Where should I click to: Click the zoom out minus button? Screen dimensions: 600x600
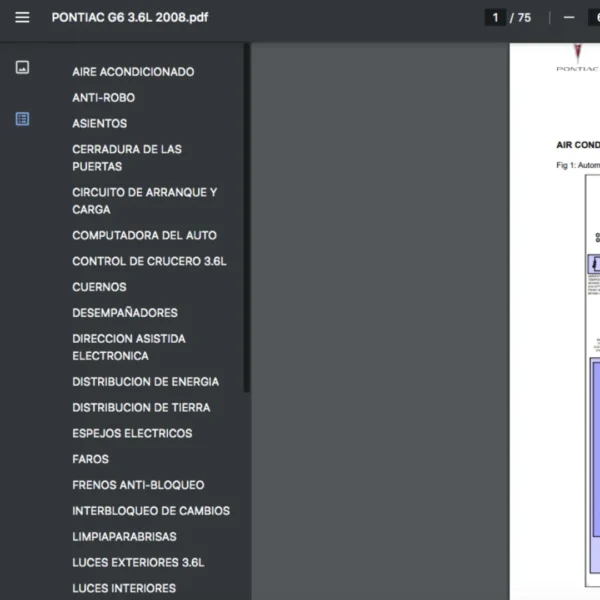click(x=569, y=17)
